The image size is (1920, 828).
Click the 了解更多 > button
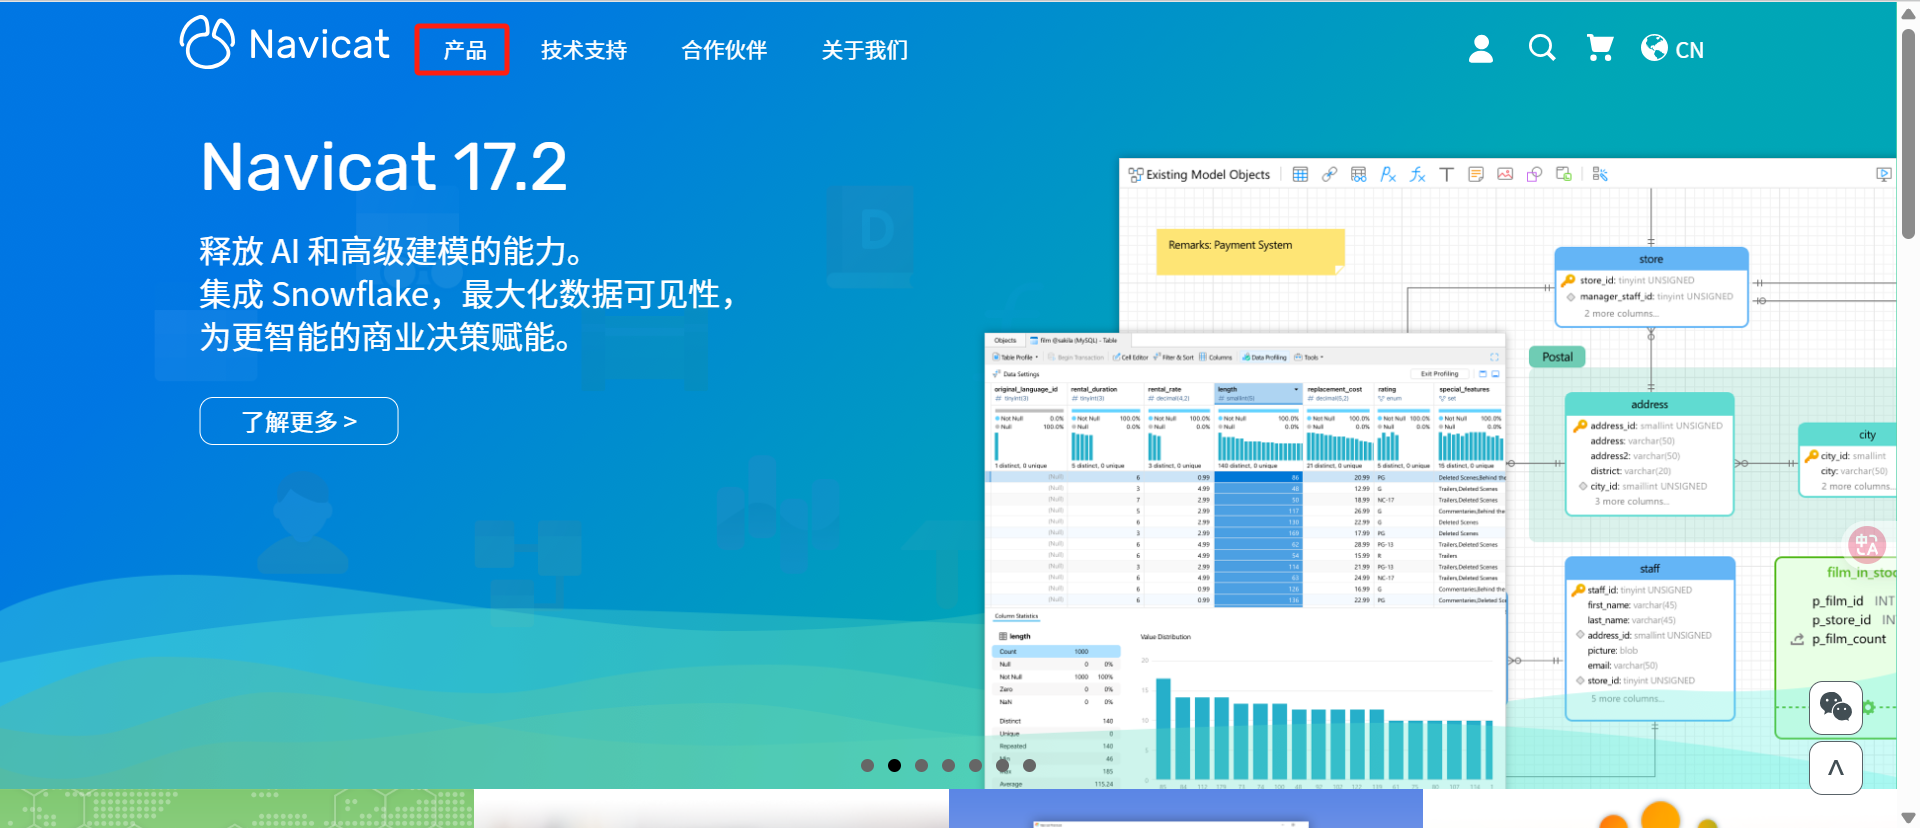pyautogui.click(x=299, y=421)
